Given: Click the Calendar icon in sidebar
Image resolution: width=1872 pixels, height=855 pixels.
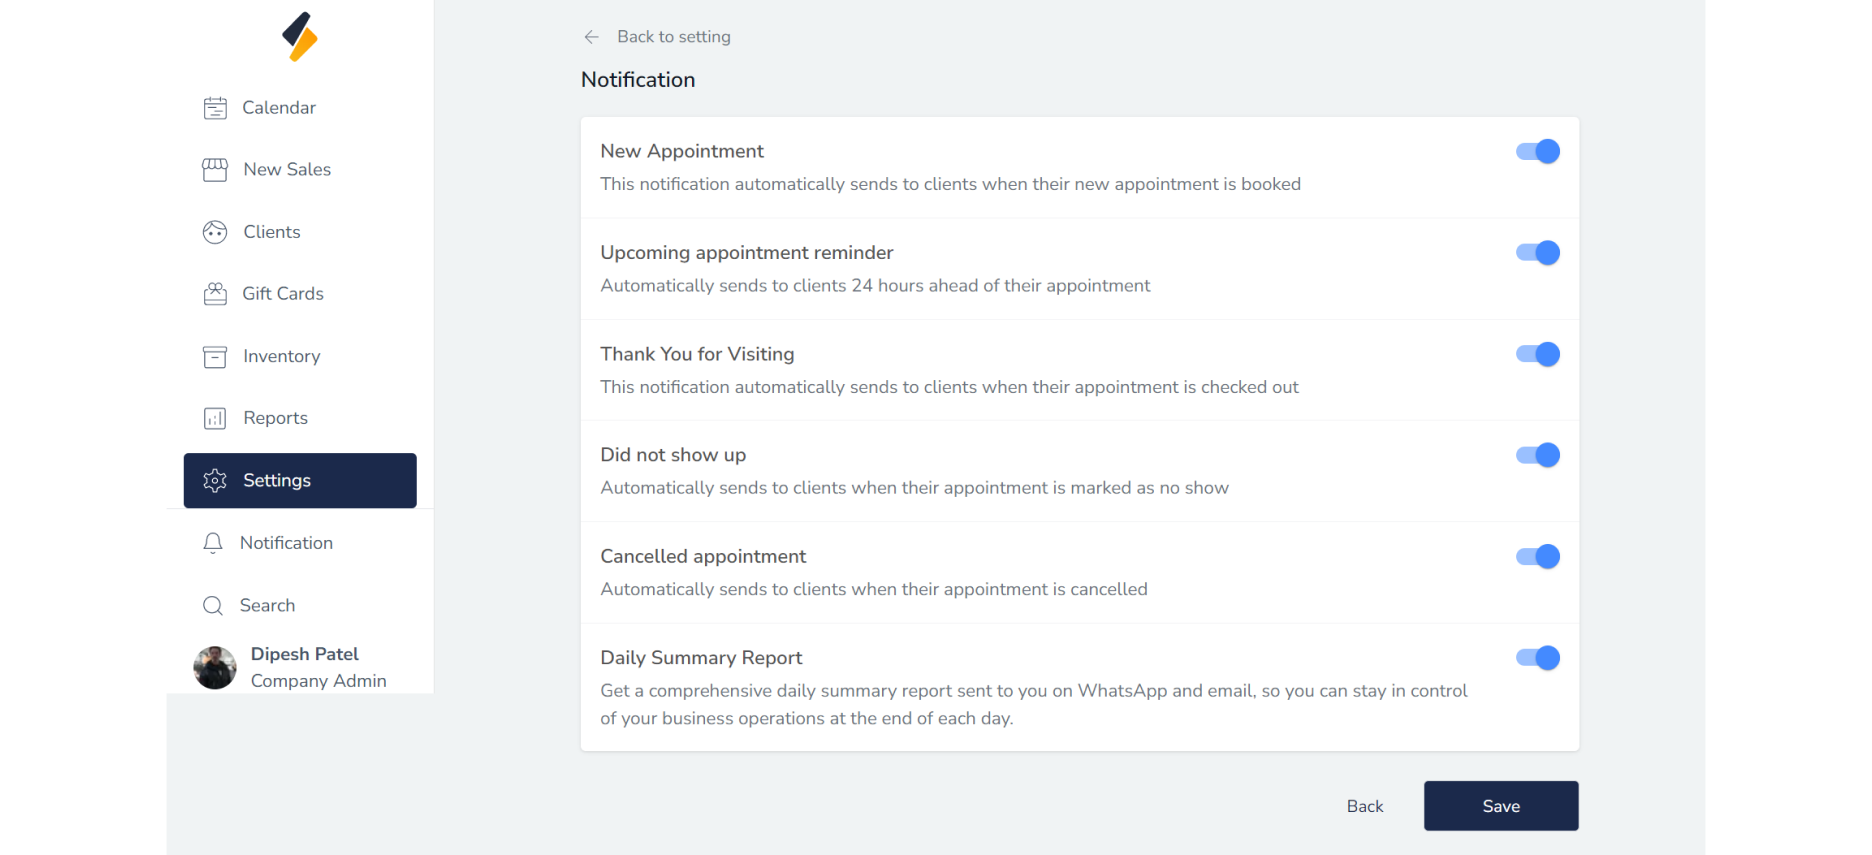Looking at the screenshot, I should [x=215, y=108].
